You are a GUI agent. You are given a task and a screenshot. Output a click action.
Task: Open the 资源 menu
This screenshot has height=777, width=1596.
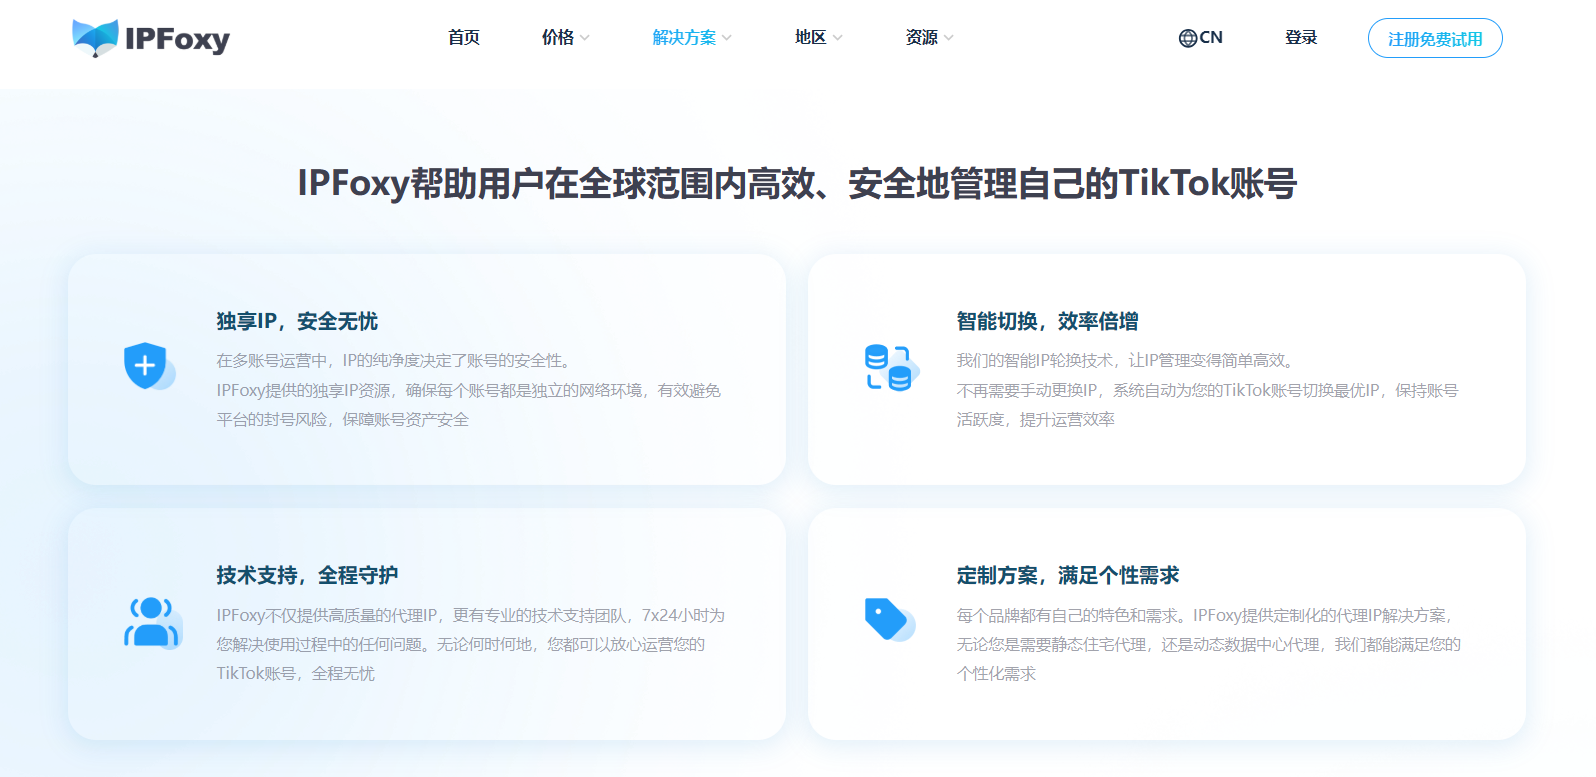pos(922,37)
